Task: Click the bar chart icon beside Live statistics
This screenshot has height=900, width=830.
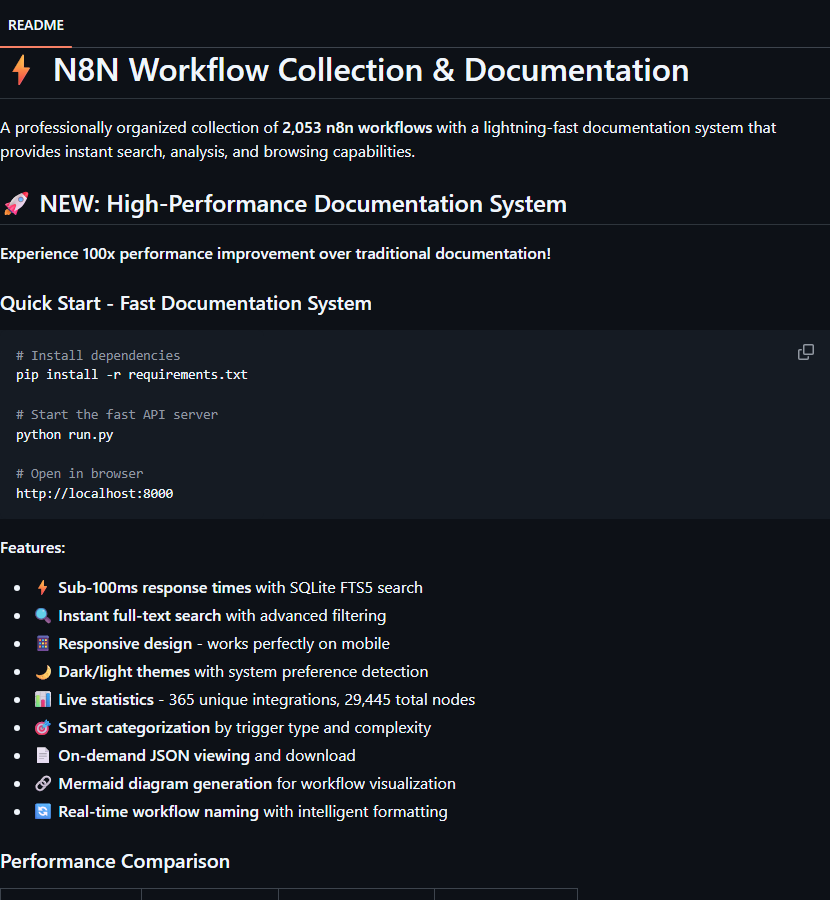Action: click(x=42, y=699)
